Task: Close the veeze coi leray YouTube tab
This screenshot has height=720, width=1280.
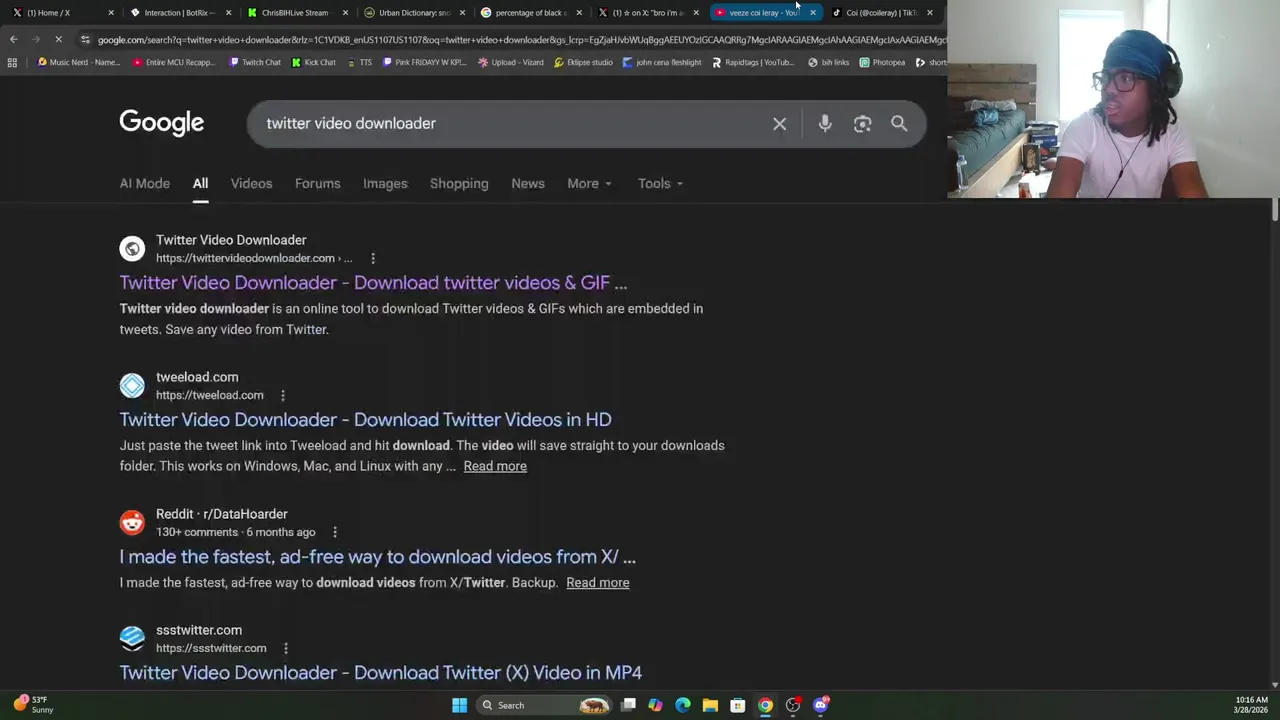Action: tap(812, 12)
